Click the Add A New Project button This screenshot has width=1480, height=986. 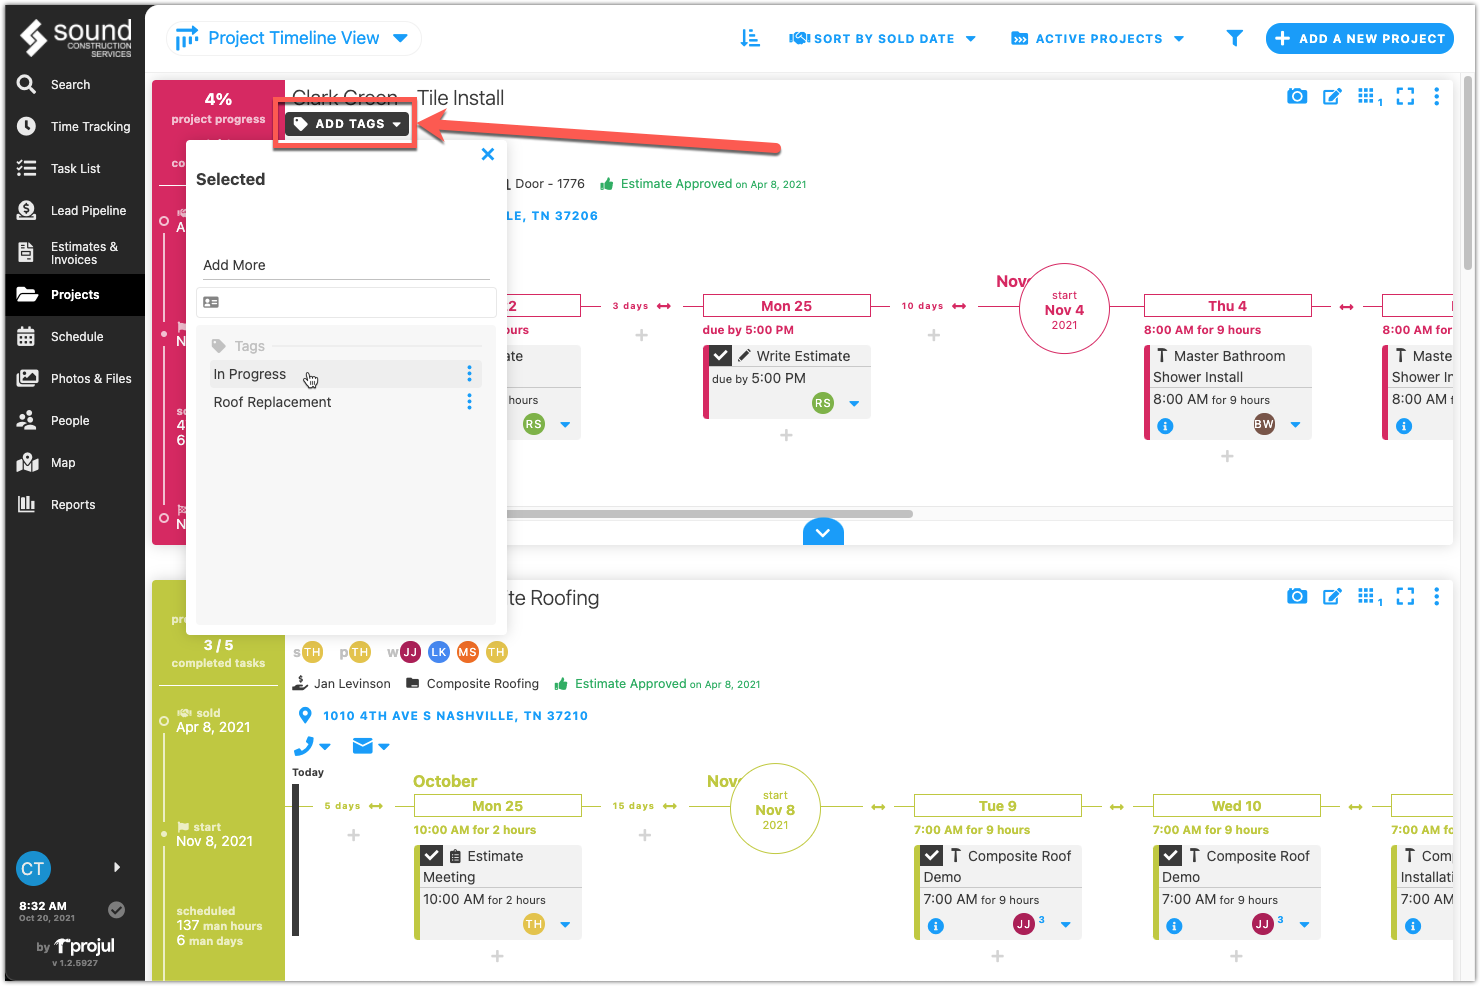tap(1360, 38)
